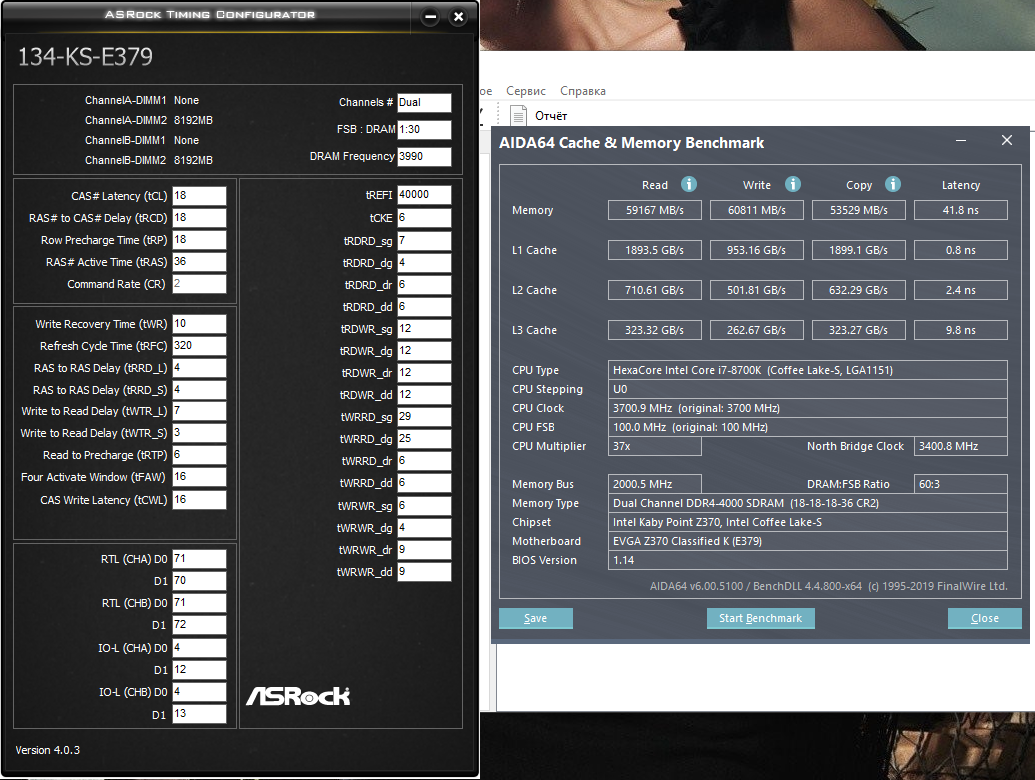1035x780 pixels.
Task: Click the North Bridge Clock value 3400.8 MHz
Action: click(x=960, y=446)
